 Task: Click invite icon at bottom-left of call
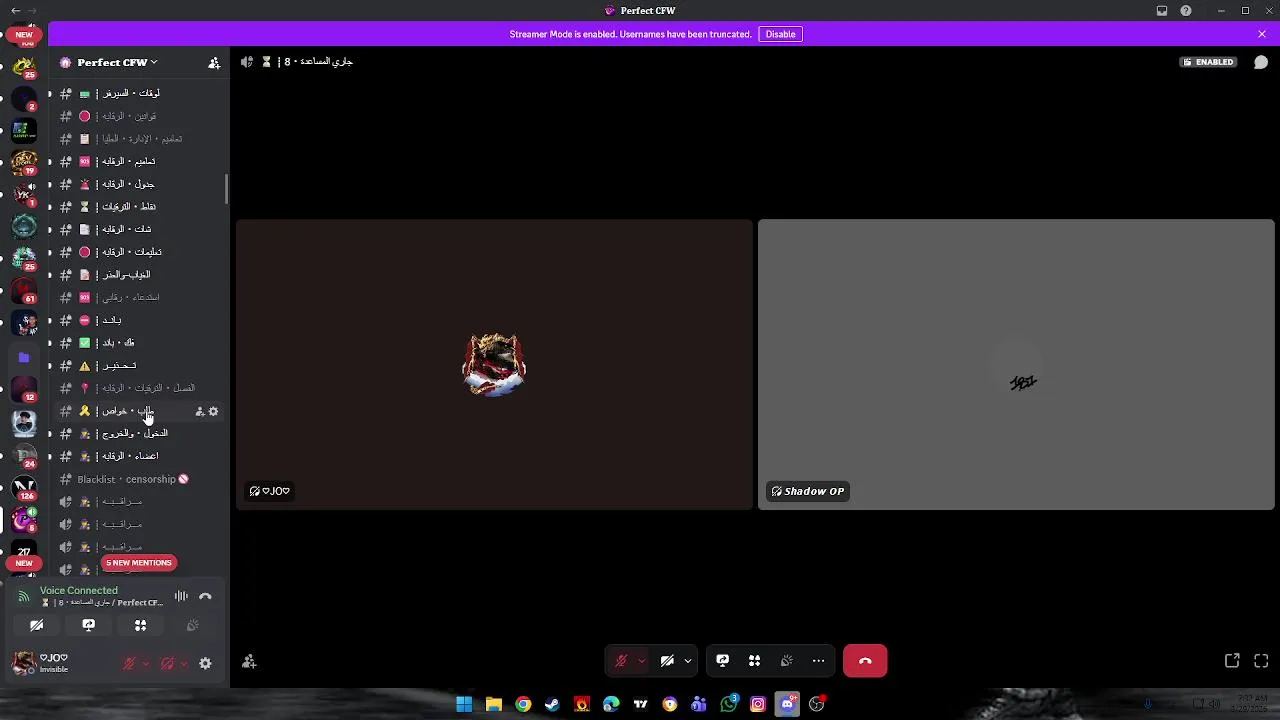pos(249,661)
